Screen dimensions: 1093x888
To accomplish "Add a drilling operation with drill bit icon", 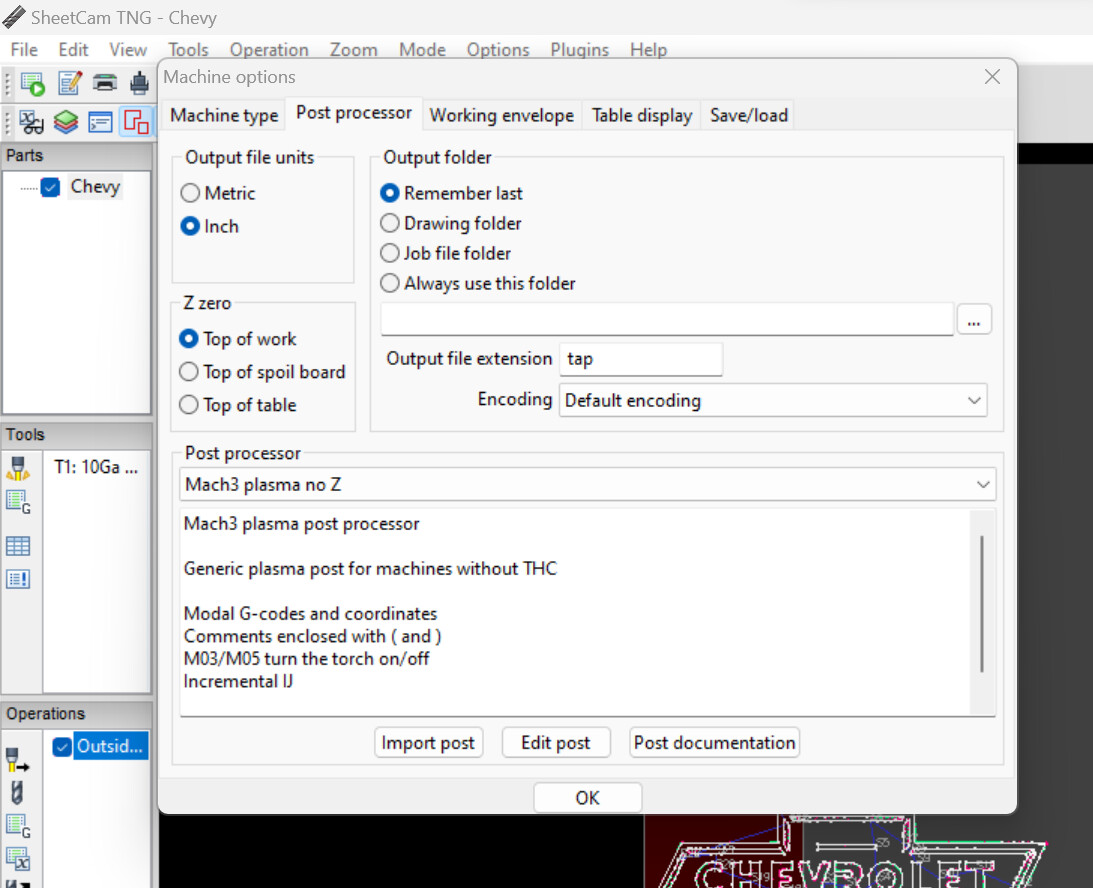I will point(17,793).
